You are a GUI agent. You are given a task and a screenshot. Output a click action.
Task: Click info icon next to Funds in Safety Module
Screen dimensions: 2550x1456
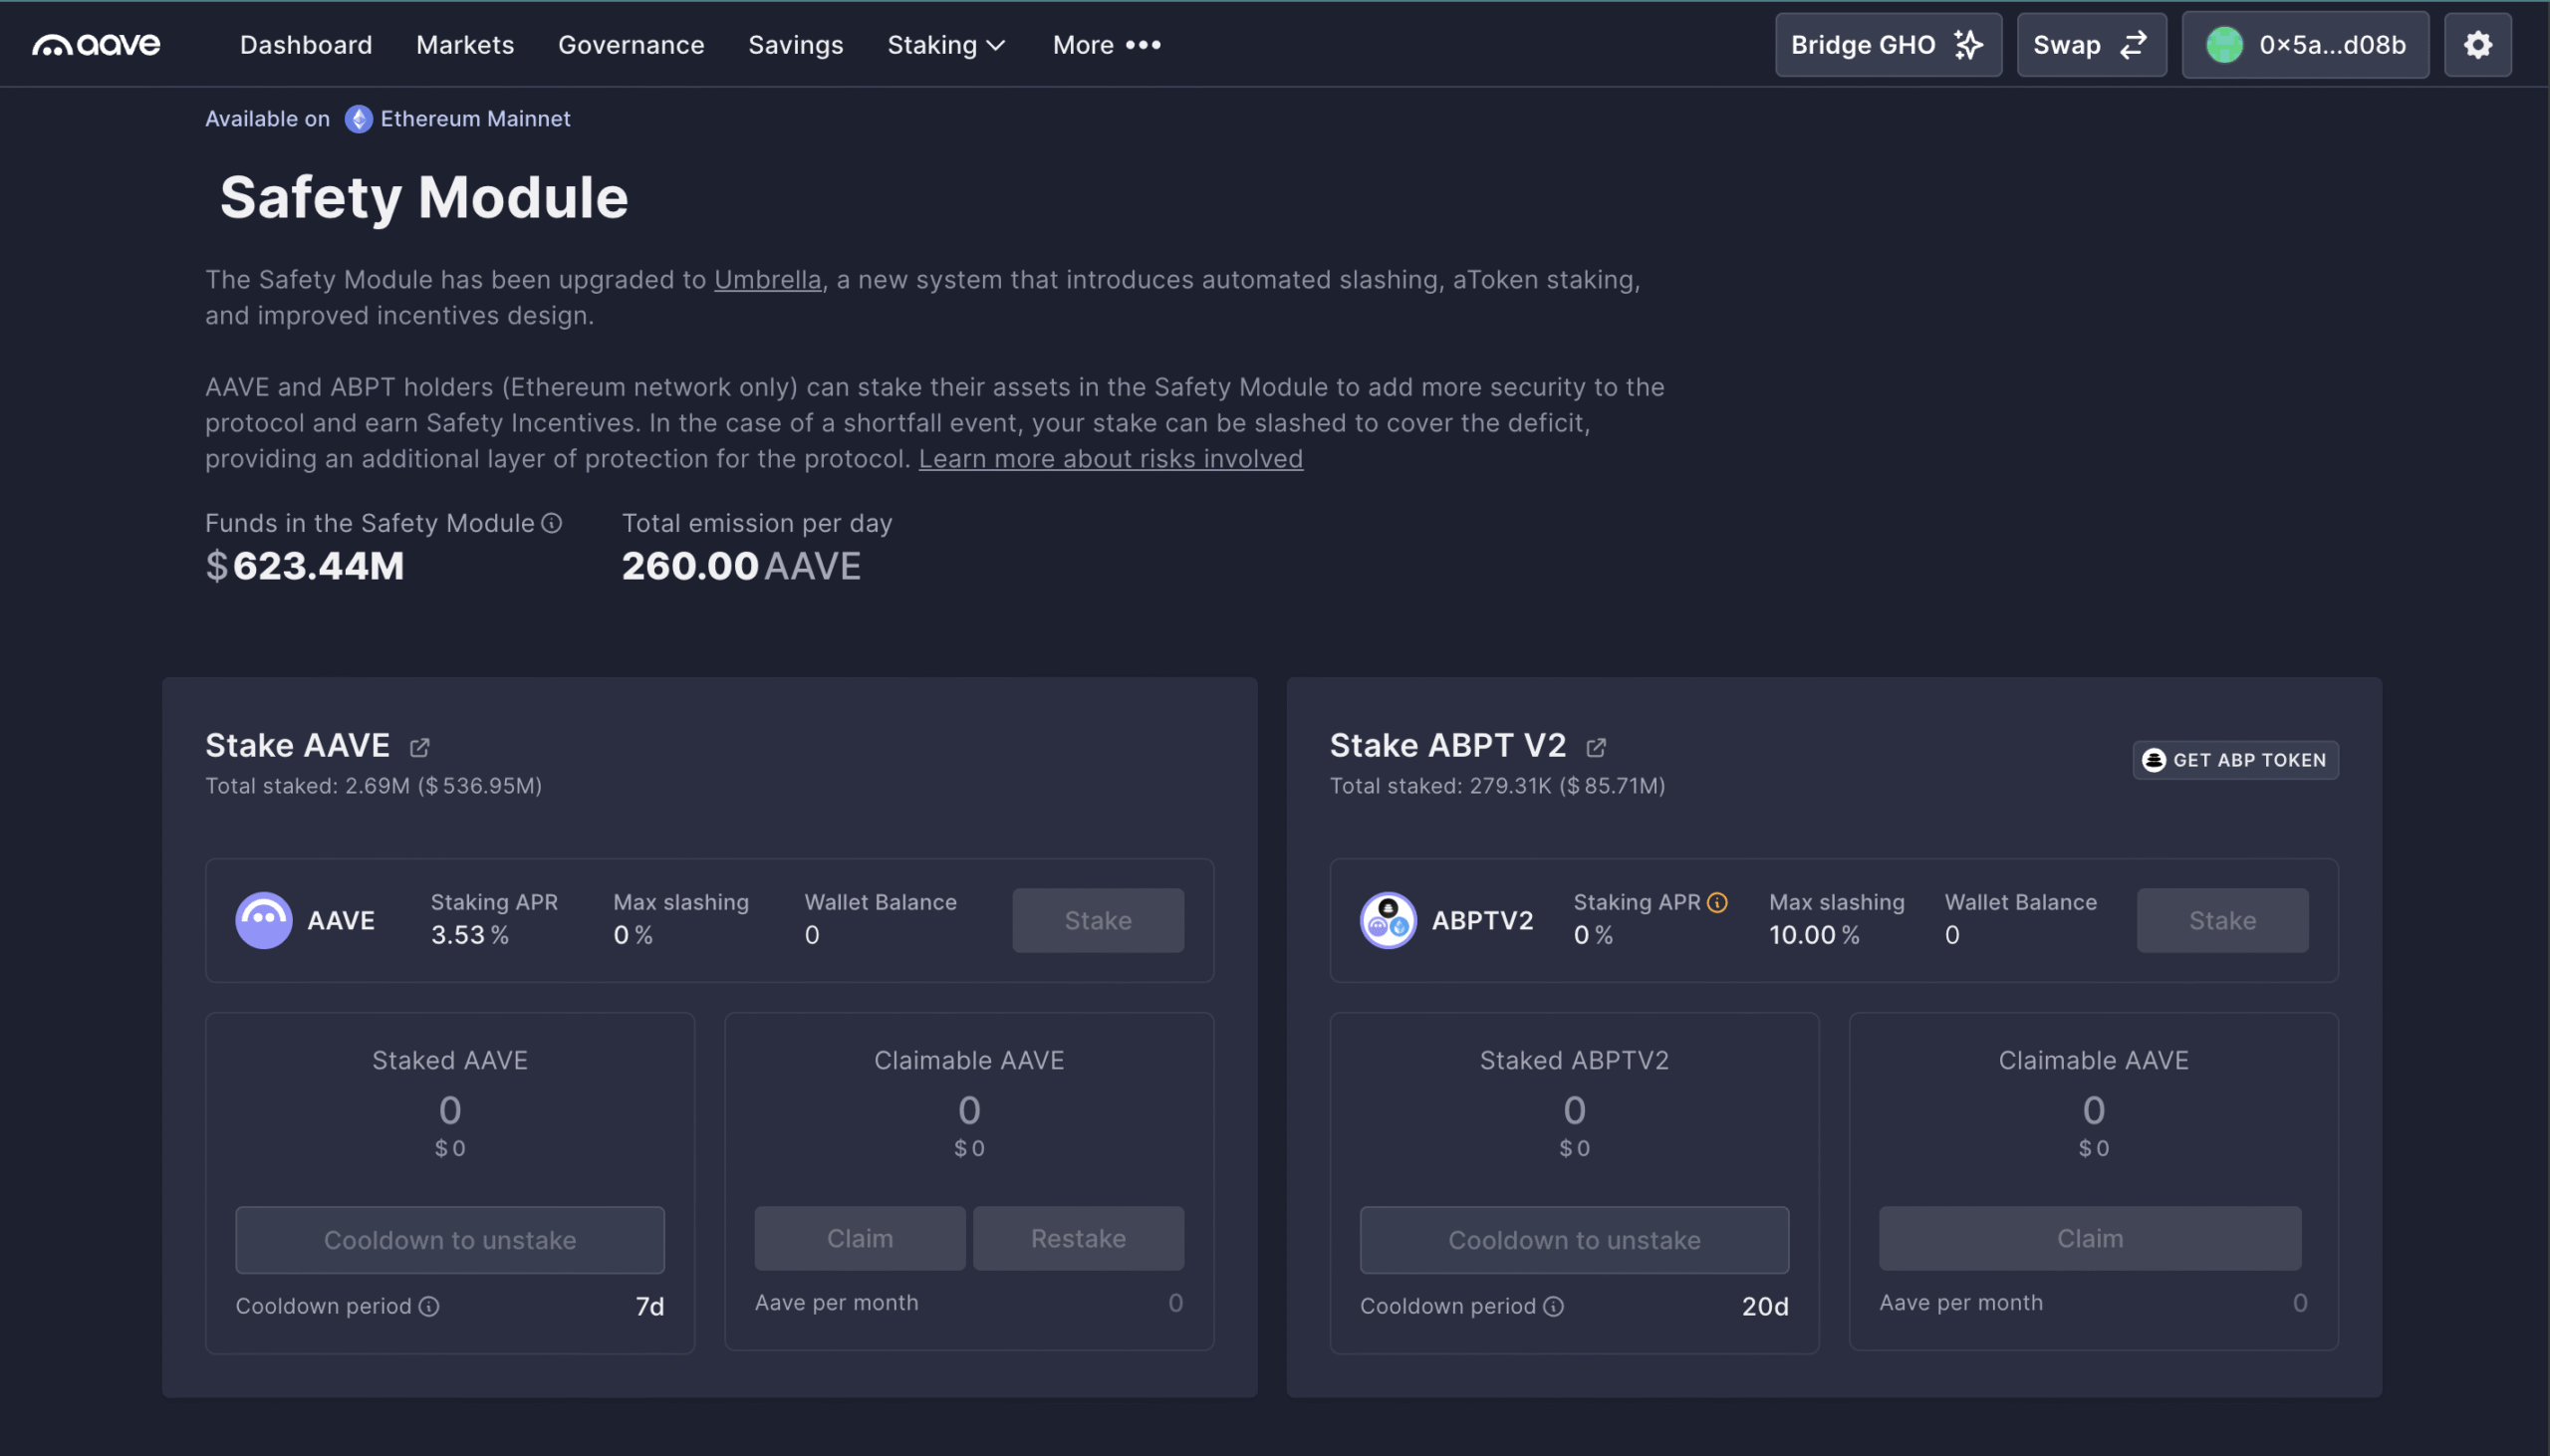(552, 523)
